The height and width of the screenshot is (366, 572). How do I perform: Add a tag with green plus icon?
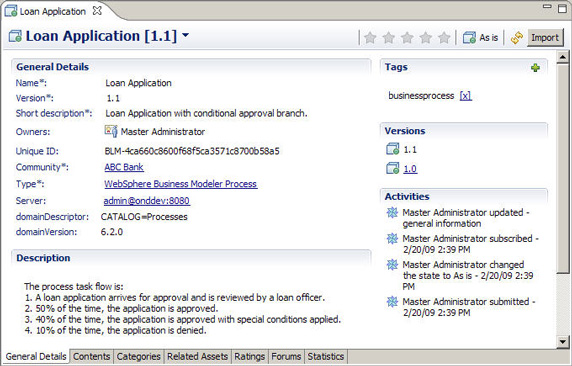[x=535, y=68]
